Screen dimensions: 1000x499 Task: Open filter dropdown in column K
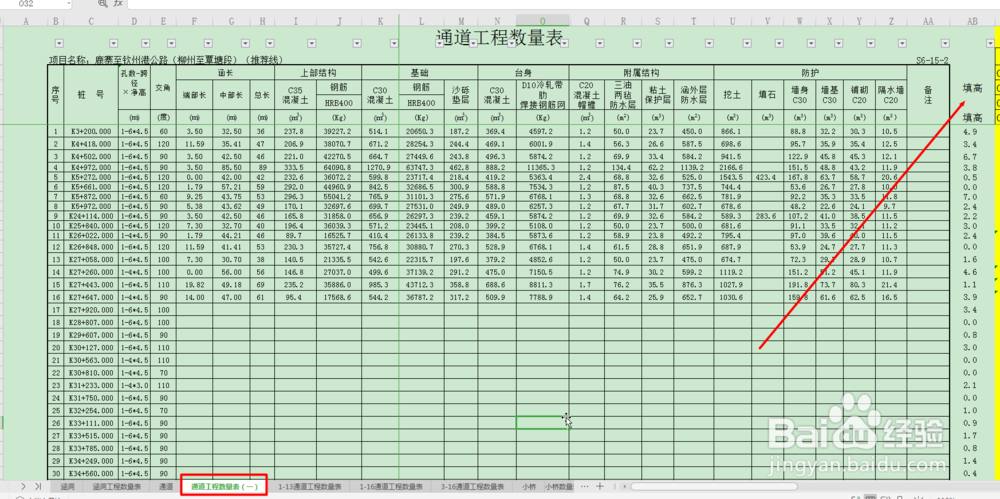coord(393,43)
